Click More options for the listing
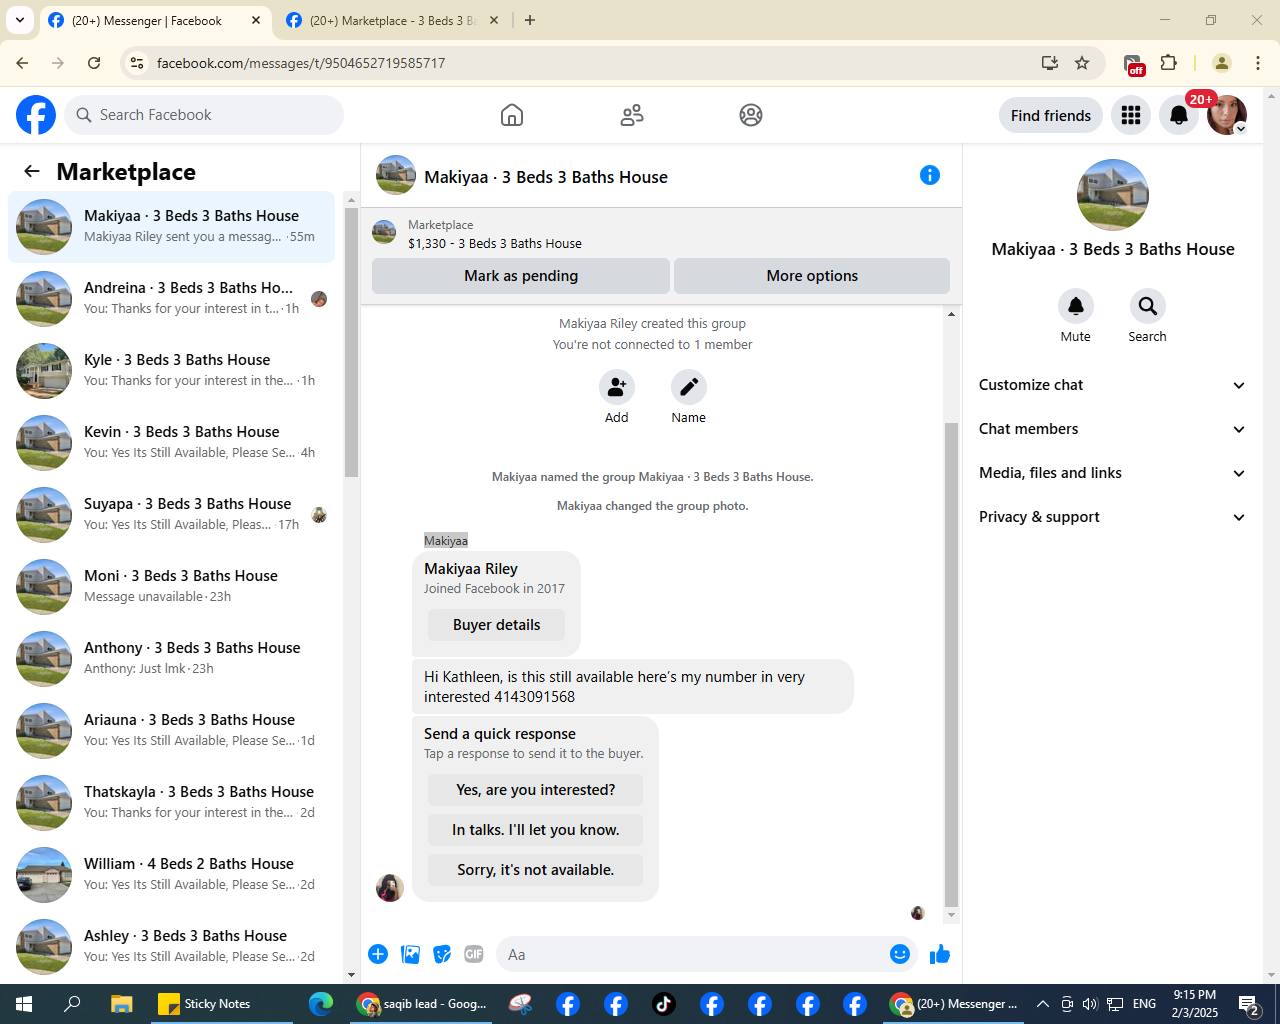Screen dimensions: 1280x1024 (x=812, y=276)
